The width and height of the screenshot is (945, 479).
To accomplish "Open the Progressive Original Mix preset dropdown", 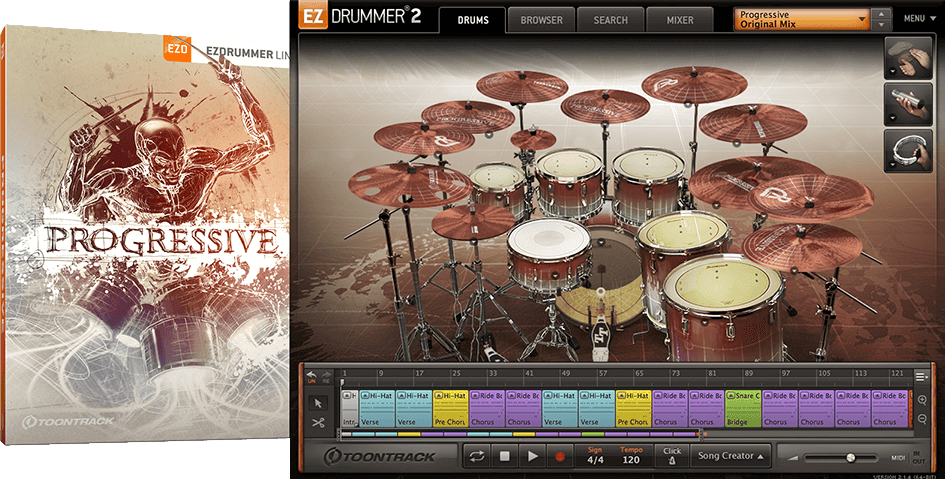I will pos(802,19).
